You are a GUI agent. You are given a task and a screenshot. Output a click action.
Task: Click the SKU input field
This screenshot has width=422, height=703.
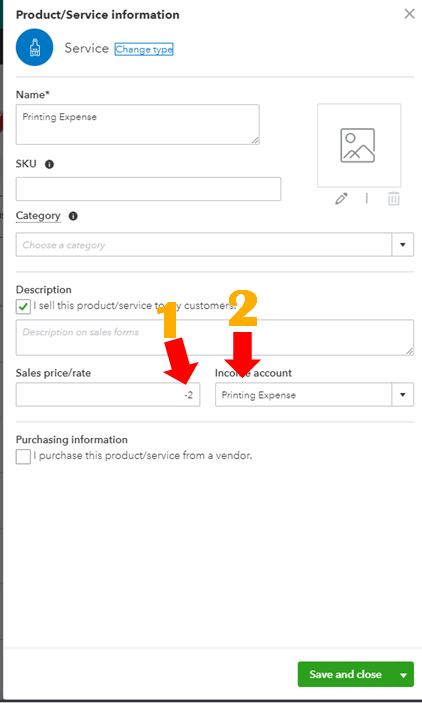(148, 189)
